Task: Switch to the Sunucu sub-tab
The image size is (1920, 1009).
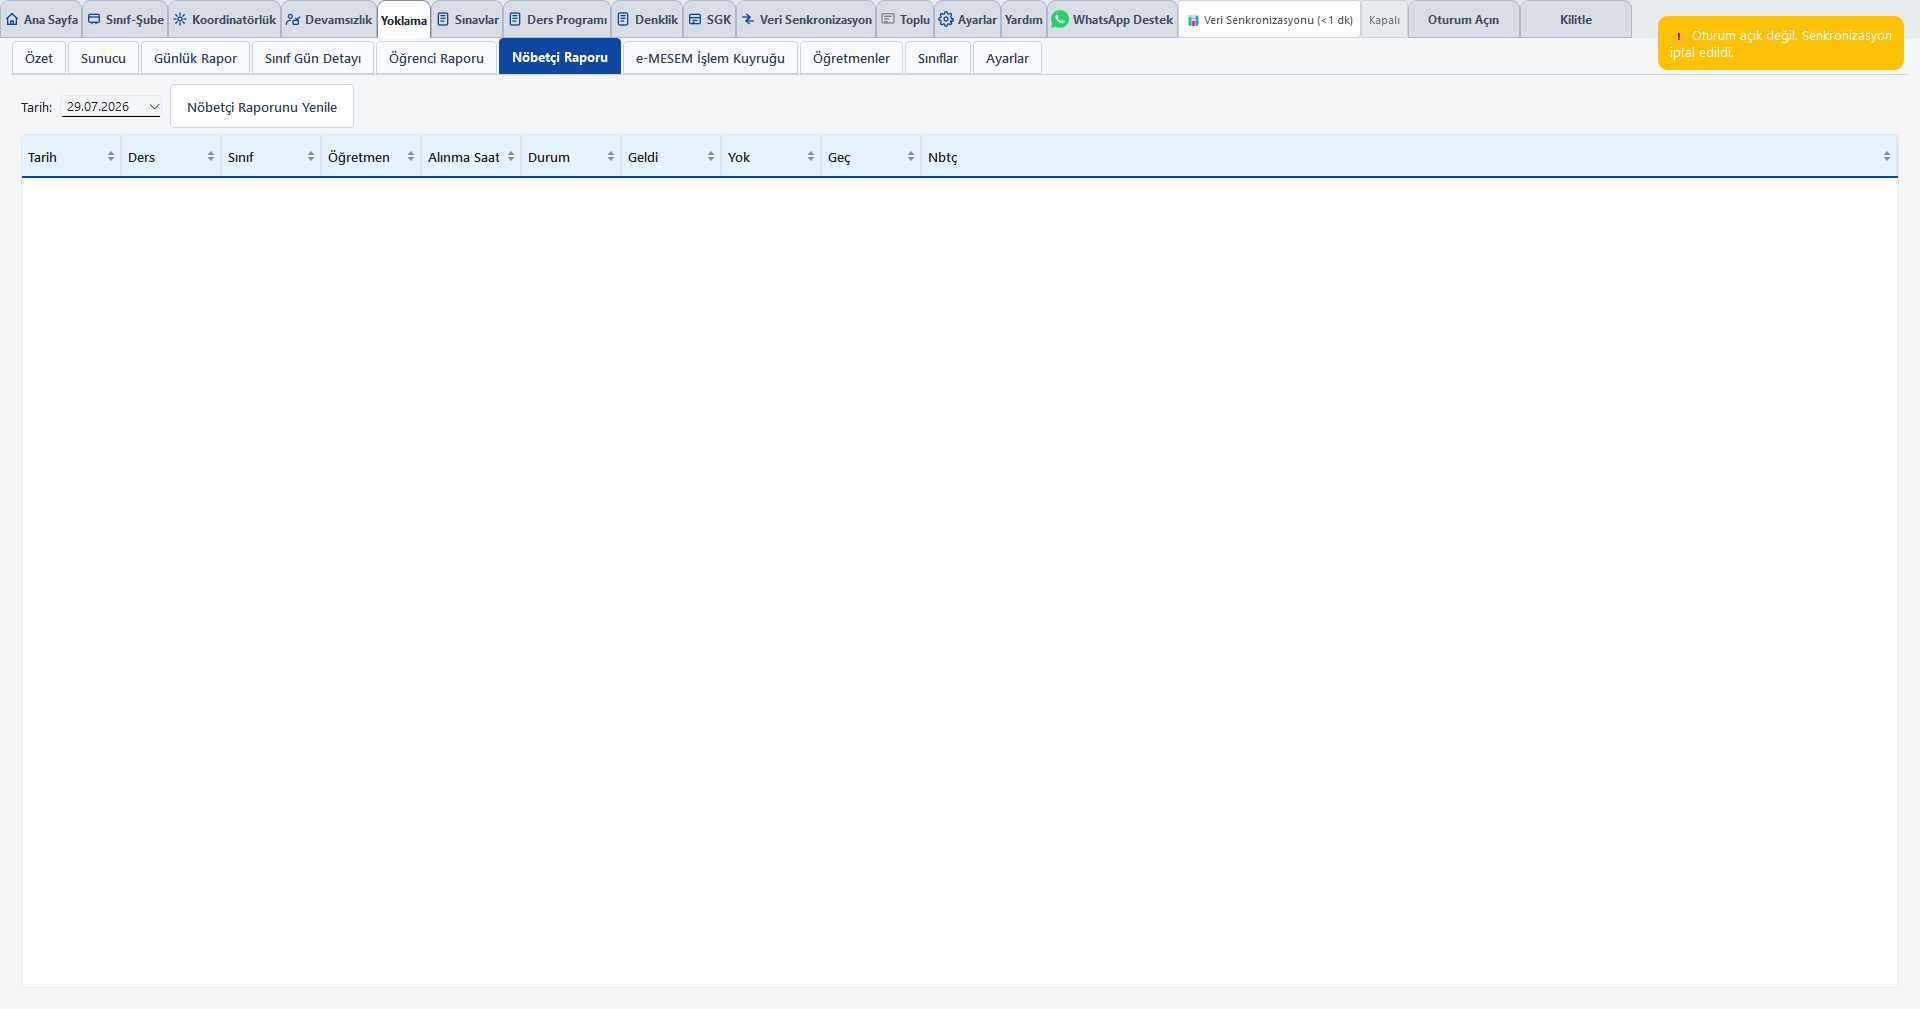Action: point(103,58)
